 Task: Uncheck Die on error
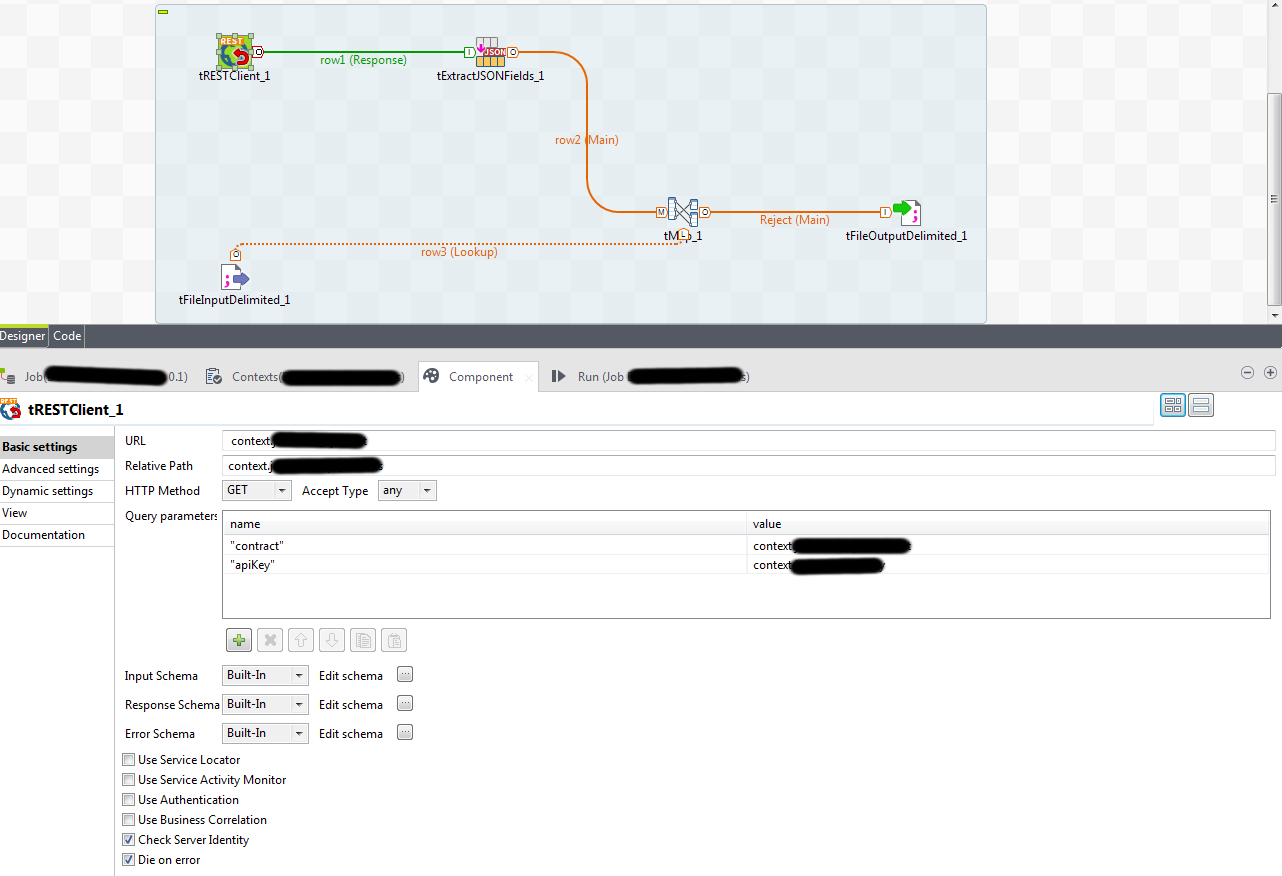pyautogui.click(x=128, y=859)
